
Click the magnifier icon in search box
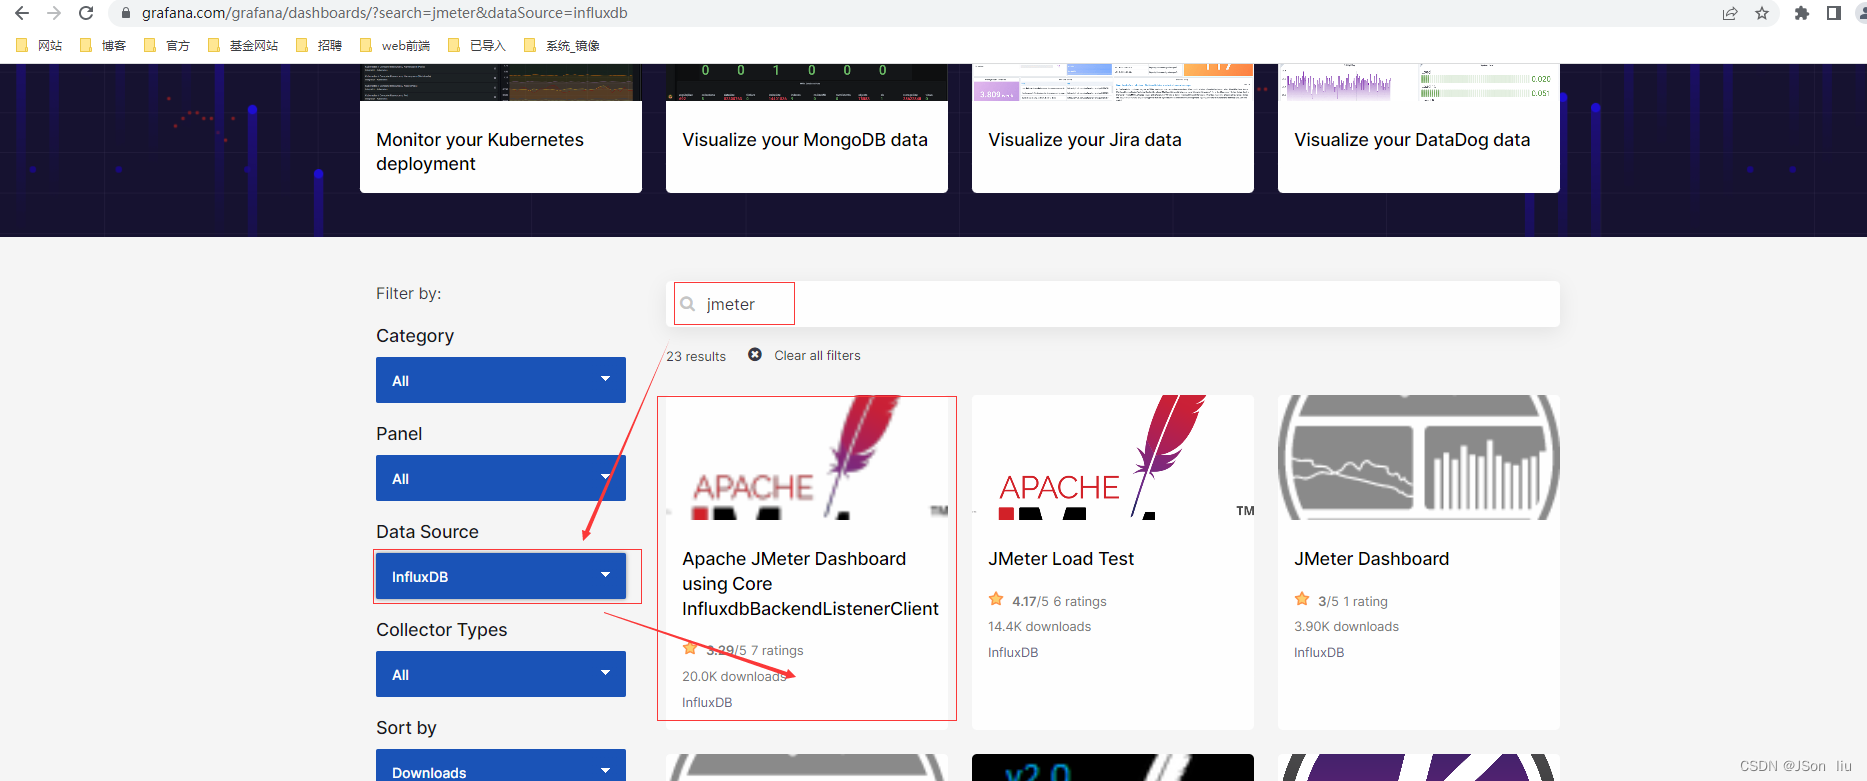tap(688, 304)
